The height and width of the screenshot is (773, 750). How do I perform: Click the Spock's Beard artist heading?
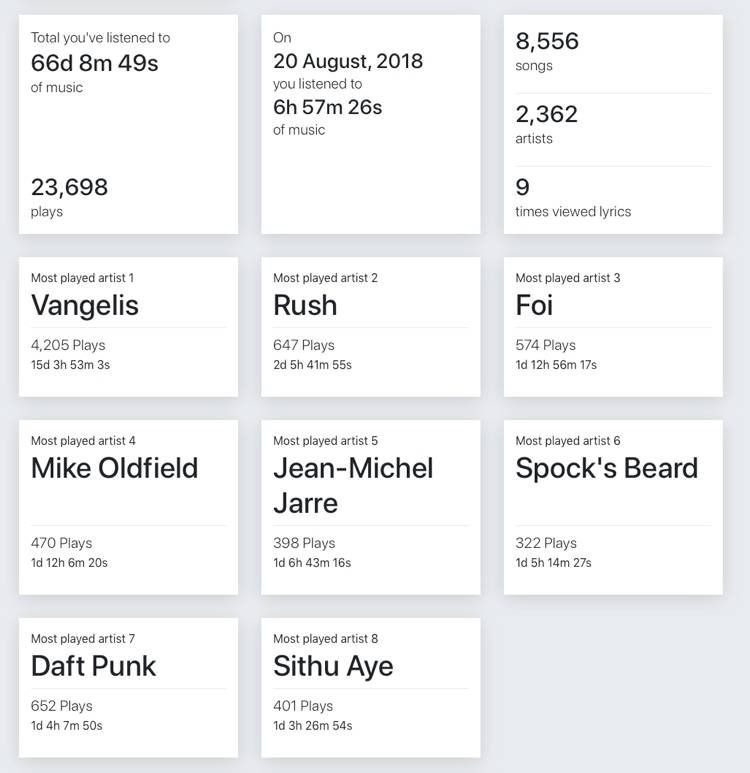607,468
